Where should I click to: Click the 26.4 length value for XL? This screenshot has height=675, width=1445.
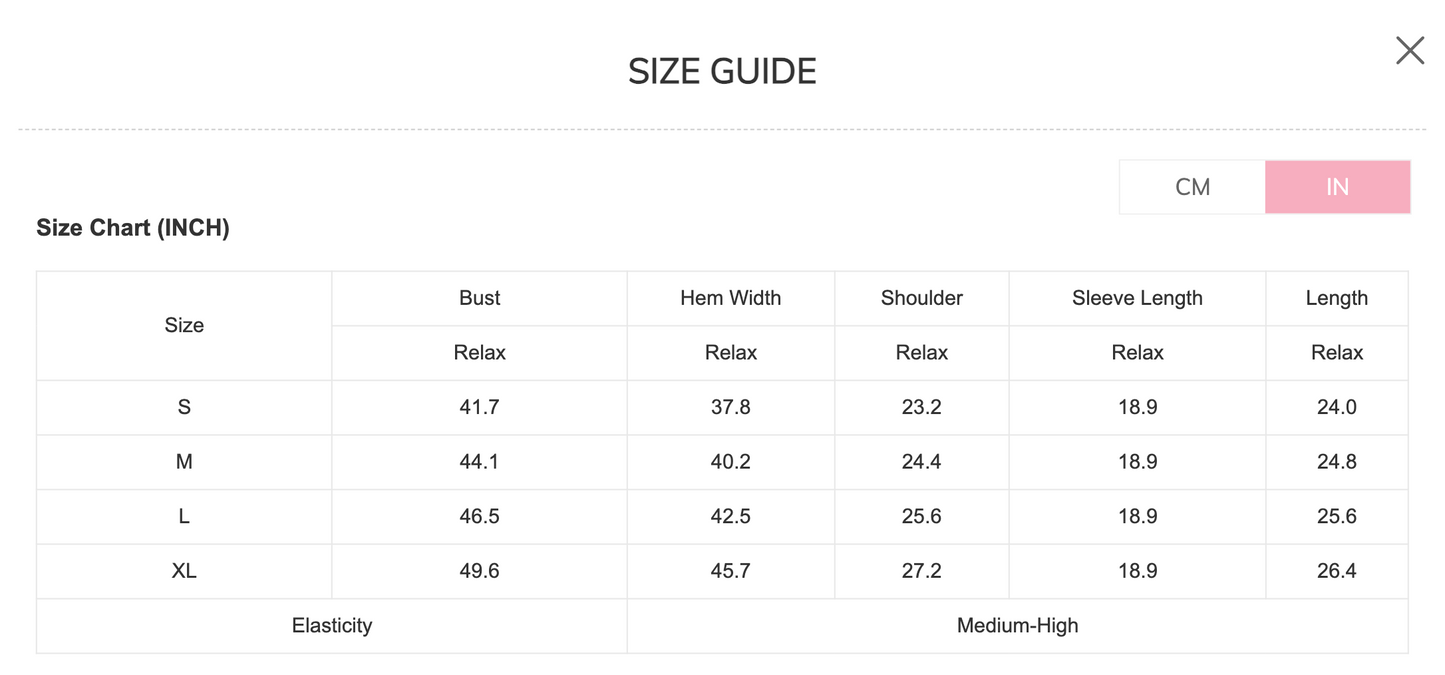pos(1337,571)
